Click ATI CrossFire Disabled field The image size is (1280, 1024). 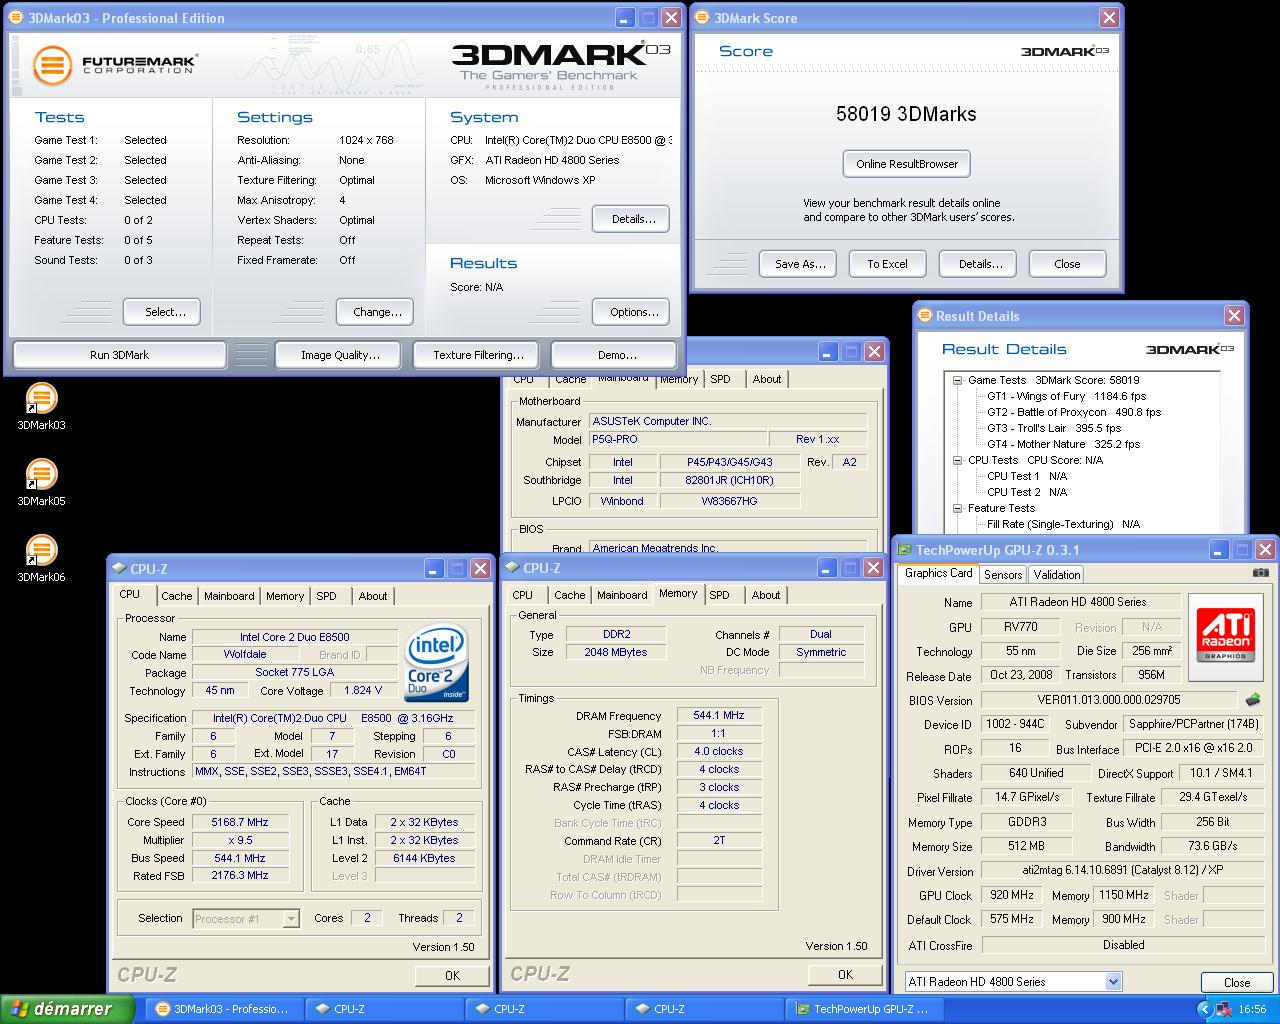click(x=1123, y=945)
